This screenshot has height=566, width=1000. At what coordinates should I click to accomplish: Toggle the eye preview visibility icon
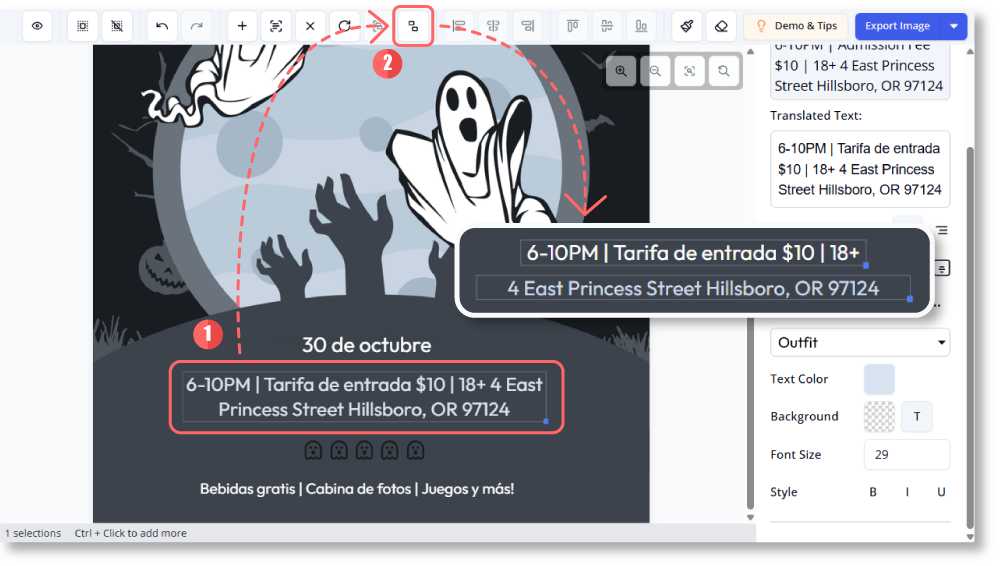click(x=37, y=26)
